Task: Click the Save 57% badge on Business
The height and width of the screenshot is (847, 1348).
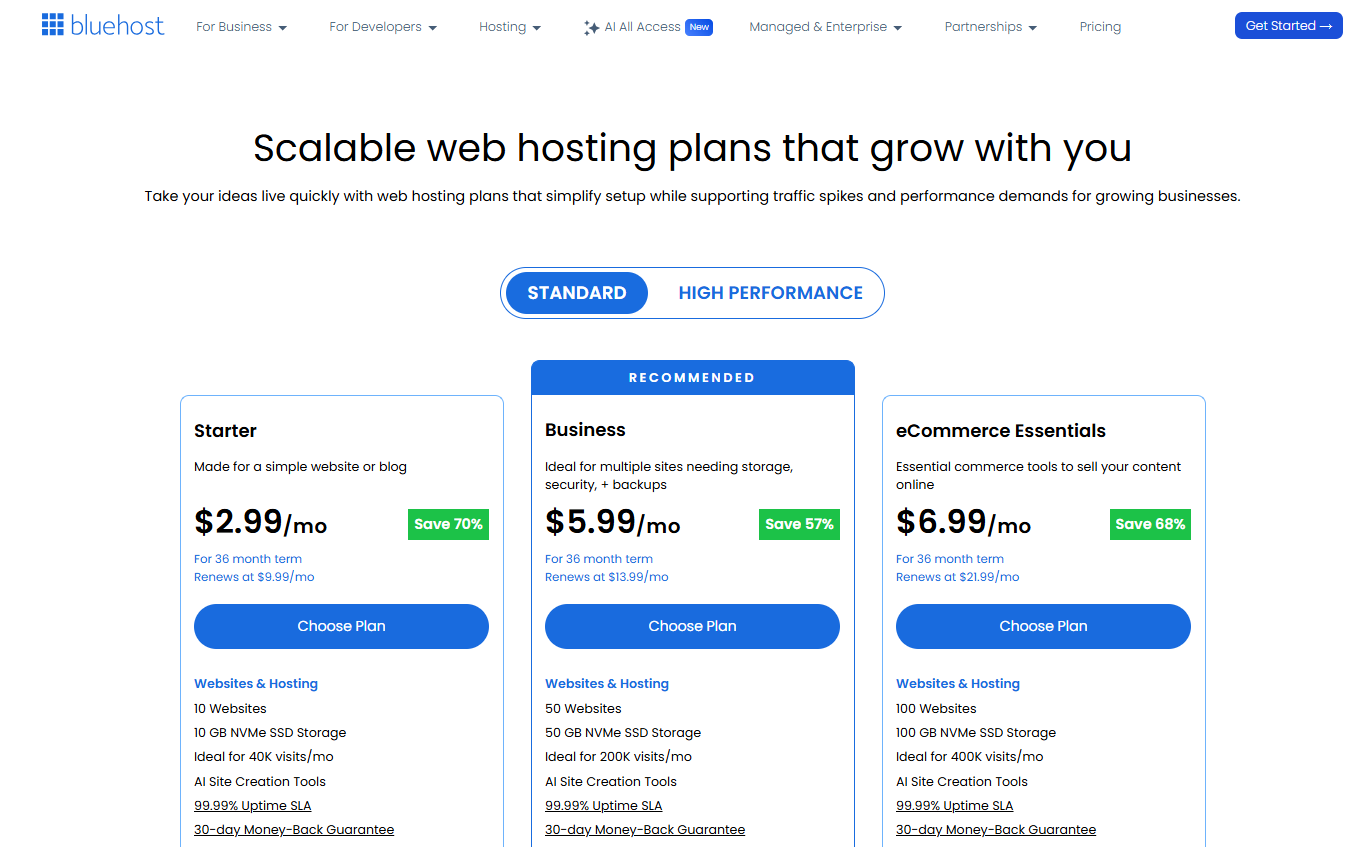Action: click(x=799, y=524)
